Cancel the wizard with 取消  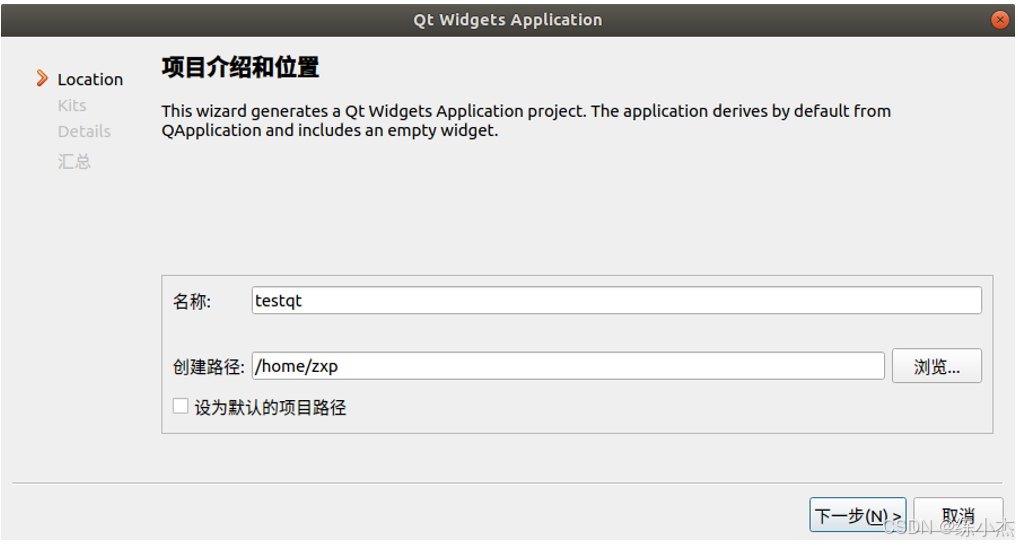958,516
